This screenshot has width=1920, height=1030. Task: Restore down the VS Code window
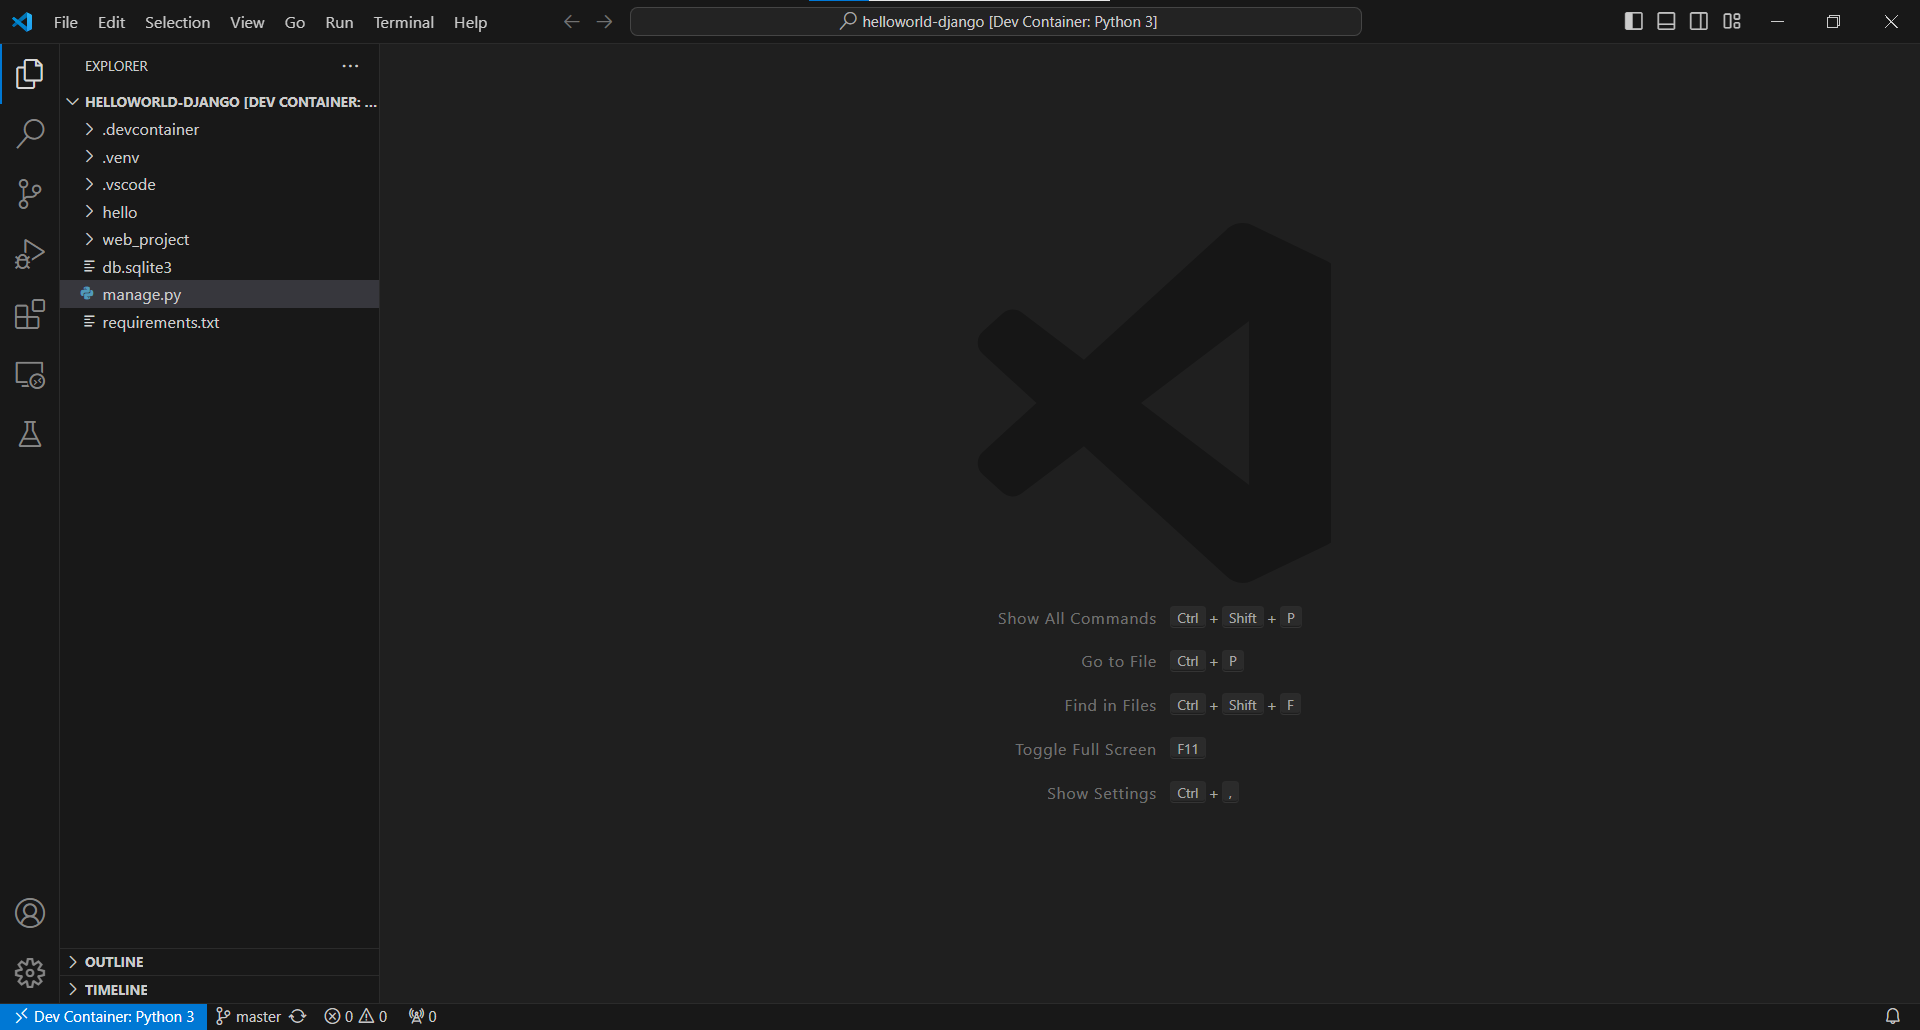click(x=1833, y=21)
